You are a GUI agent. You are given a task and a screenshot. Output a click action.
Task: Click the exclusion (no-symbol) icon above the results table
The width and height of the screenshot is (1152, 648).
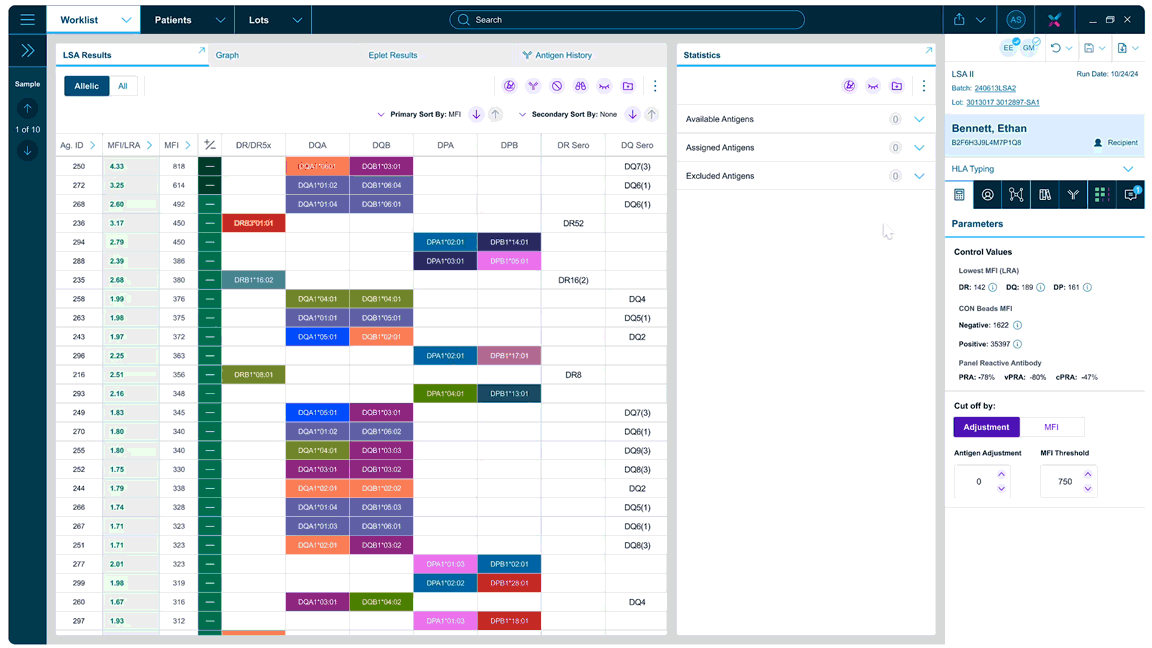click(558, 86)
